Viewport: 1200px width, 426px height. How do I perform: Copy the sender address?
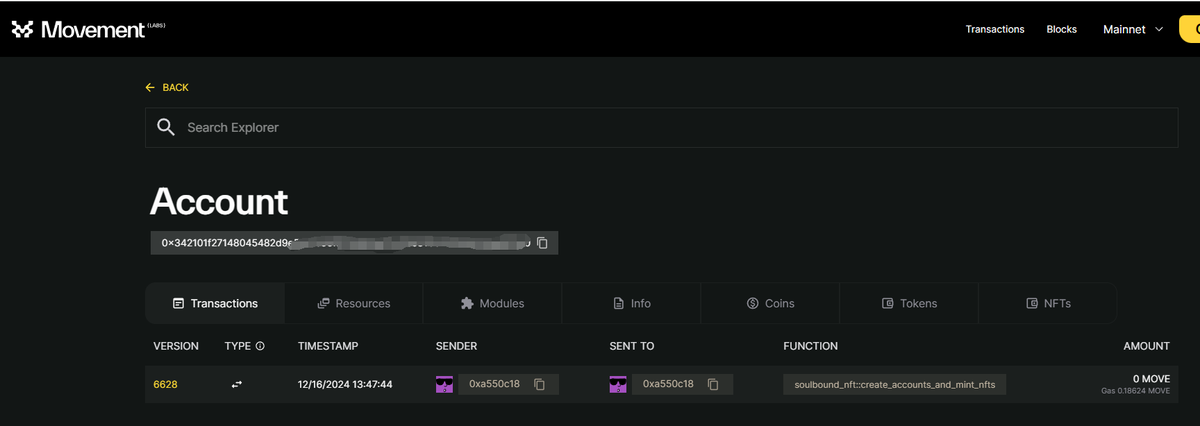(x=539, y=384)
